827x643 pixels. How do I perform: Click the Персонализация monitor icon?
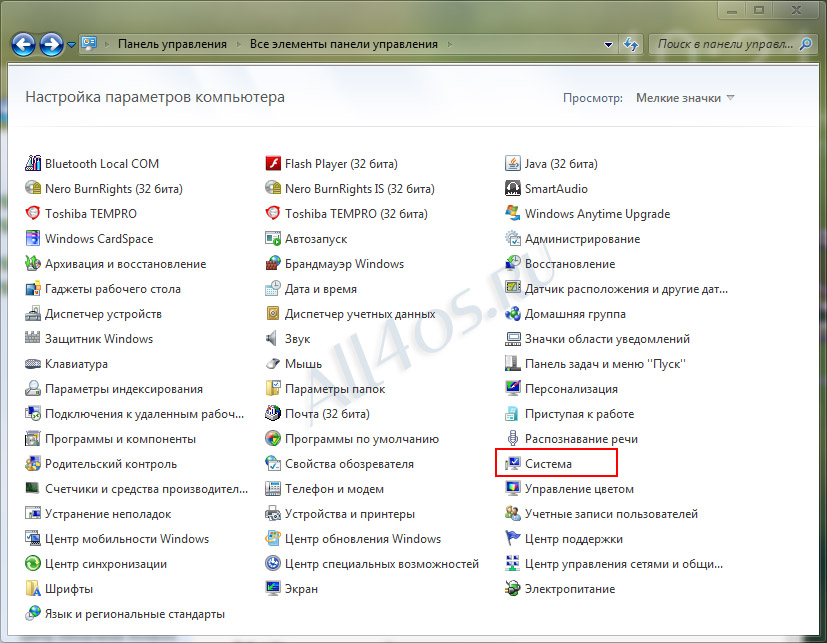tap(513, 388)
